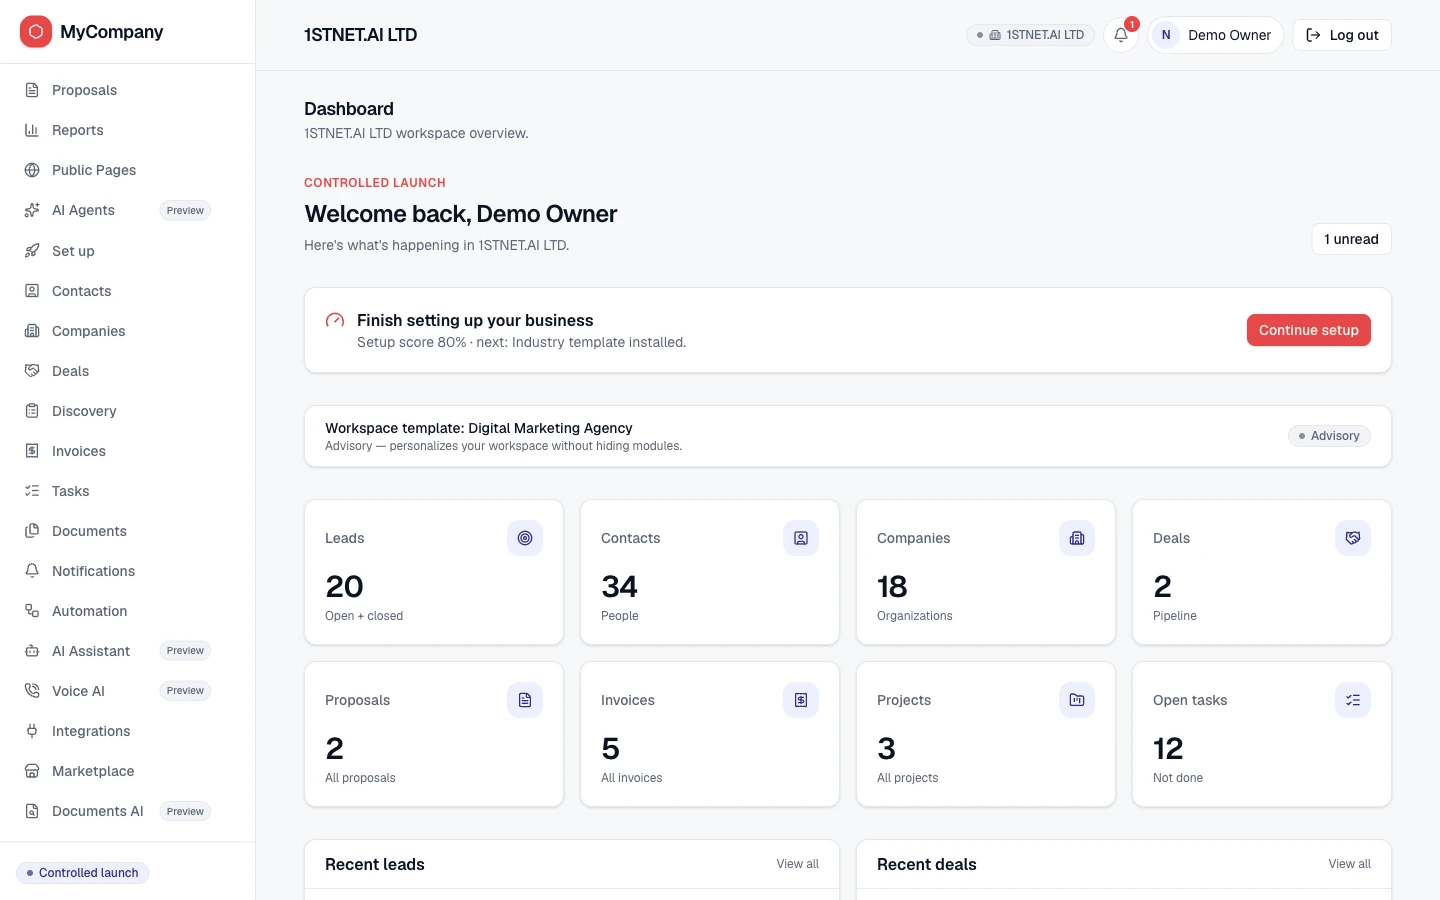This screenshot has height=900, width=1440.
Task: Click the Contacts sidebar icon
Action: pyautogui.click(x=32, y=291)
